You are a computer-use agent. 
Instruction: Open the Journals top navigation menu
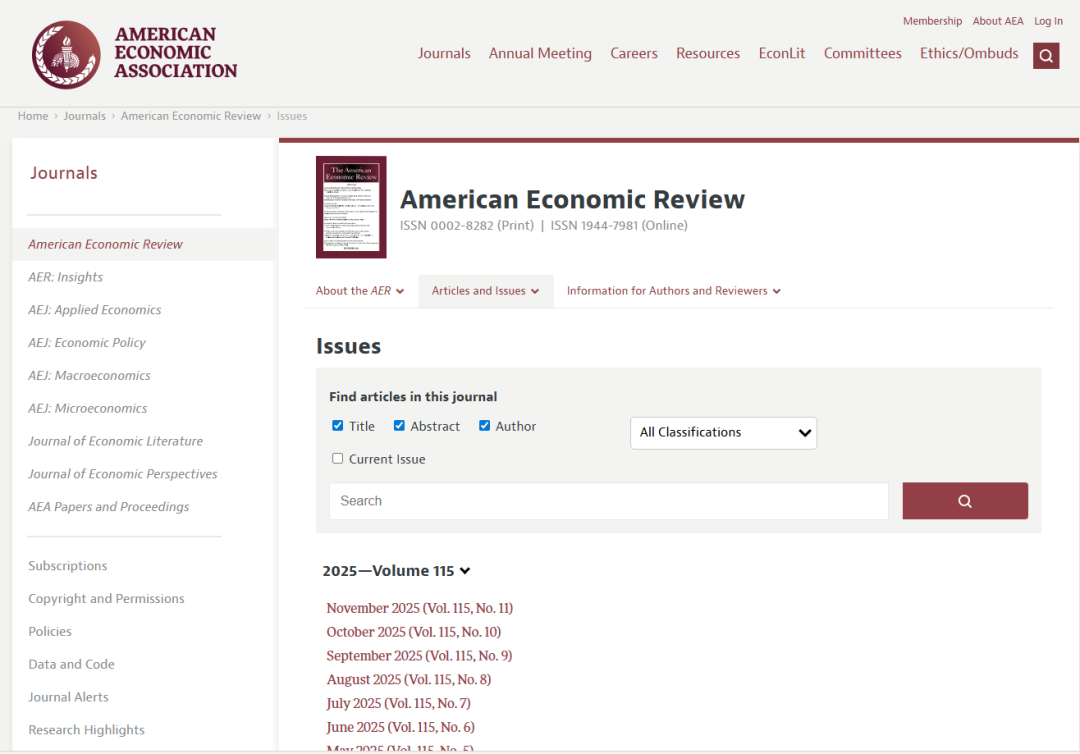pos(444,54)
